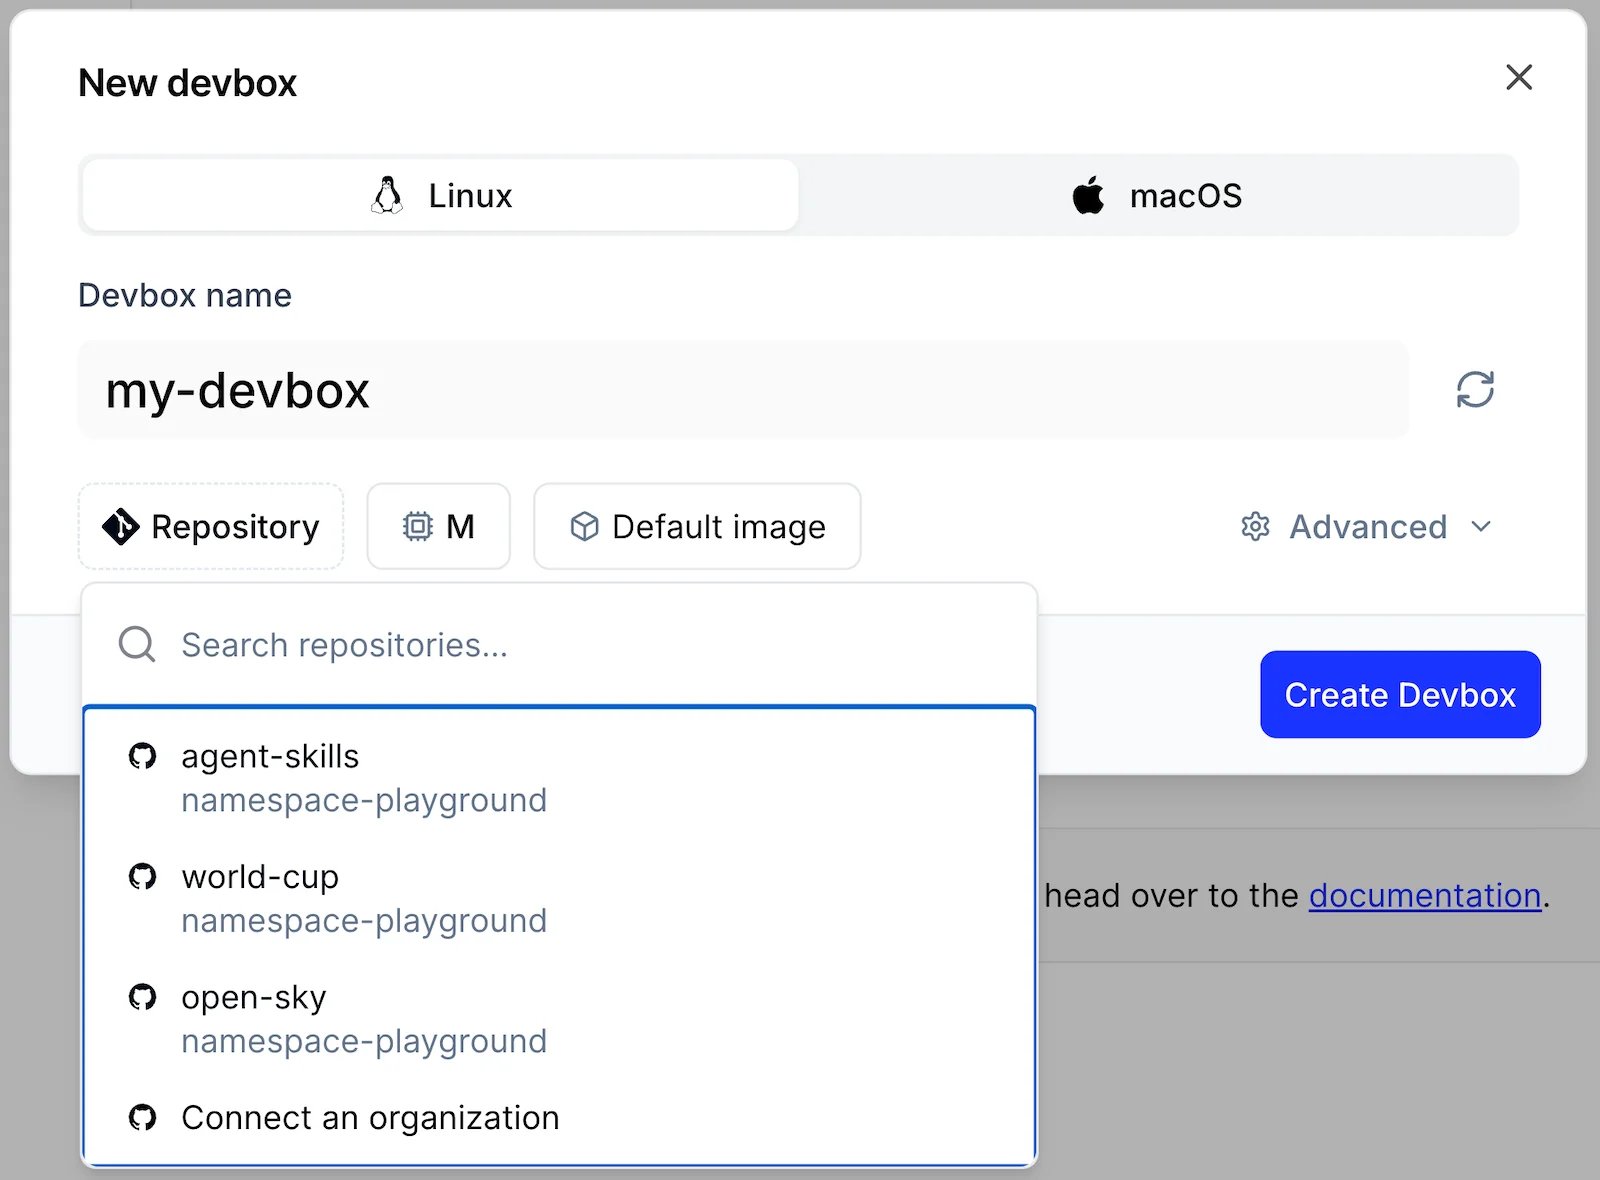Open the Default image selector
The width and height of the screenshot is (1600, 1180).
click(x=697, y=526)
